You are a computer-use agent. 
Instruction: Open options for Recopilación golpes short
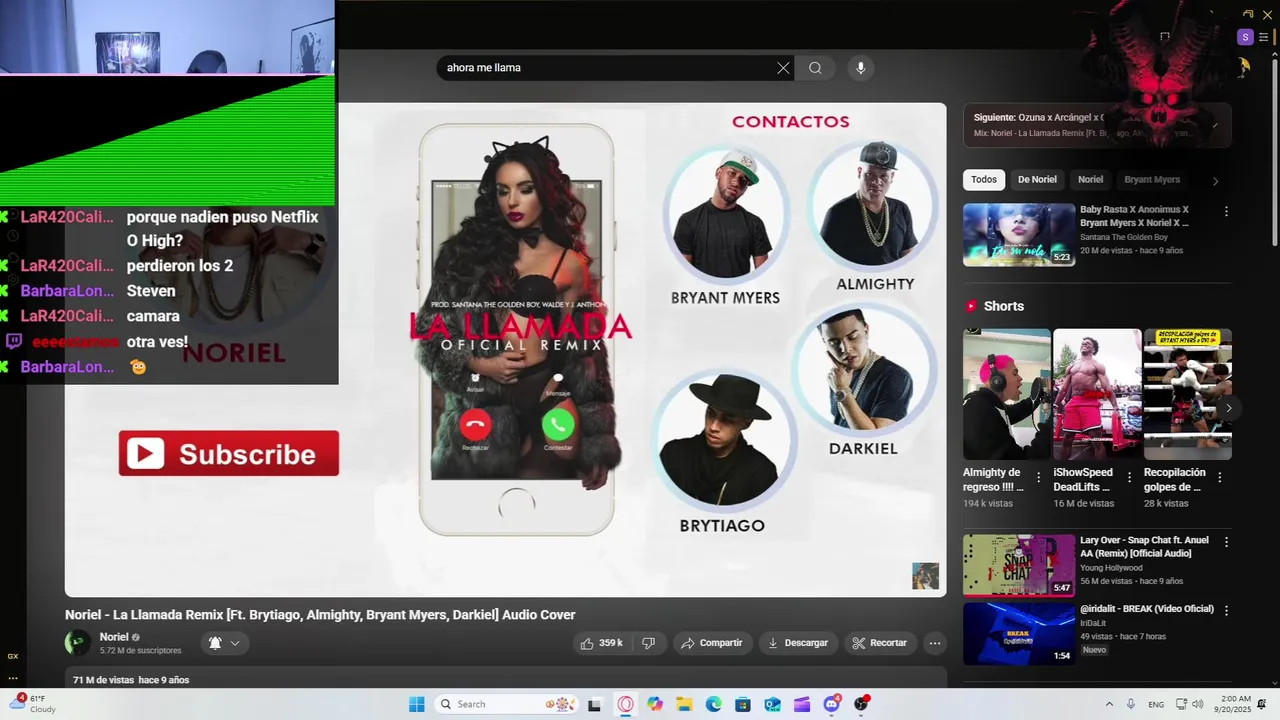point(1220,477)
